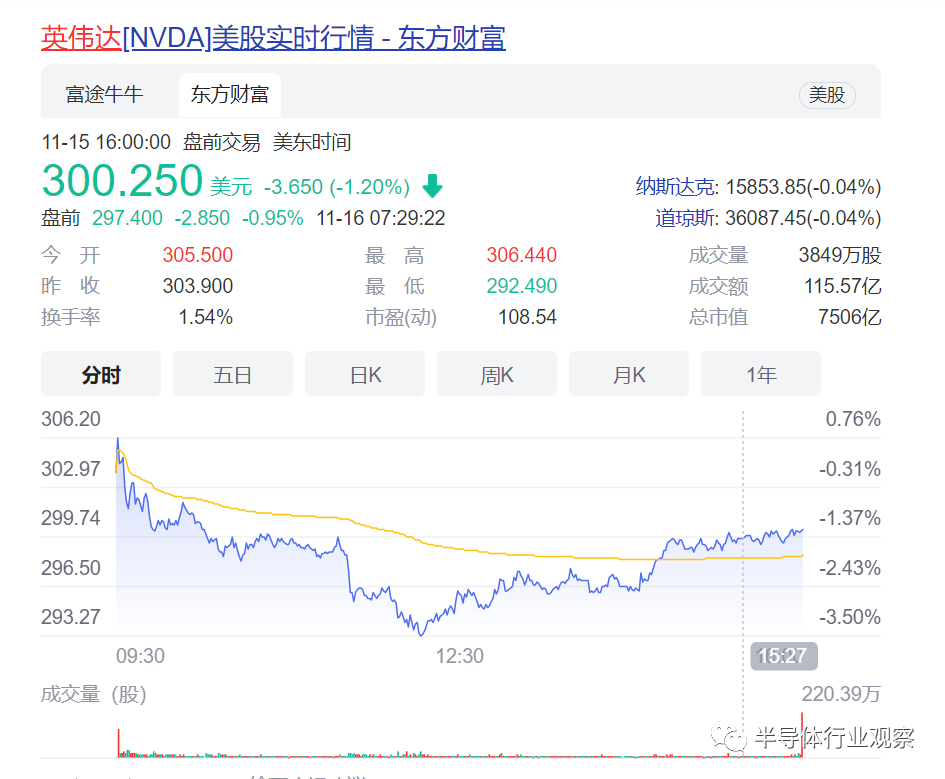Screen dimensions: 945x779
Task: Click the 道琼斯 index link
Action: coord(686,217)
